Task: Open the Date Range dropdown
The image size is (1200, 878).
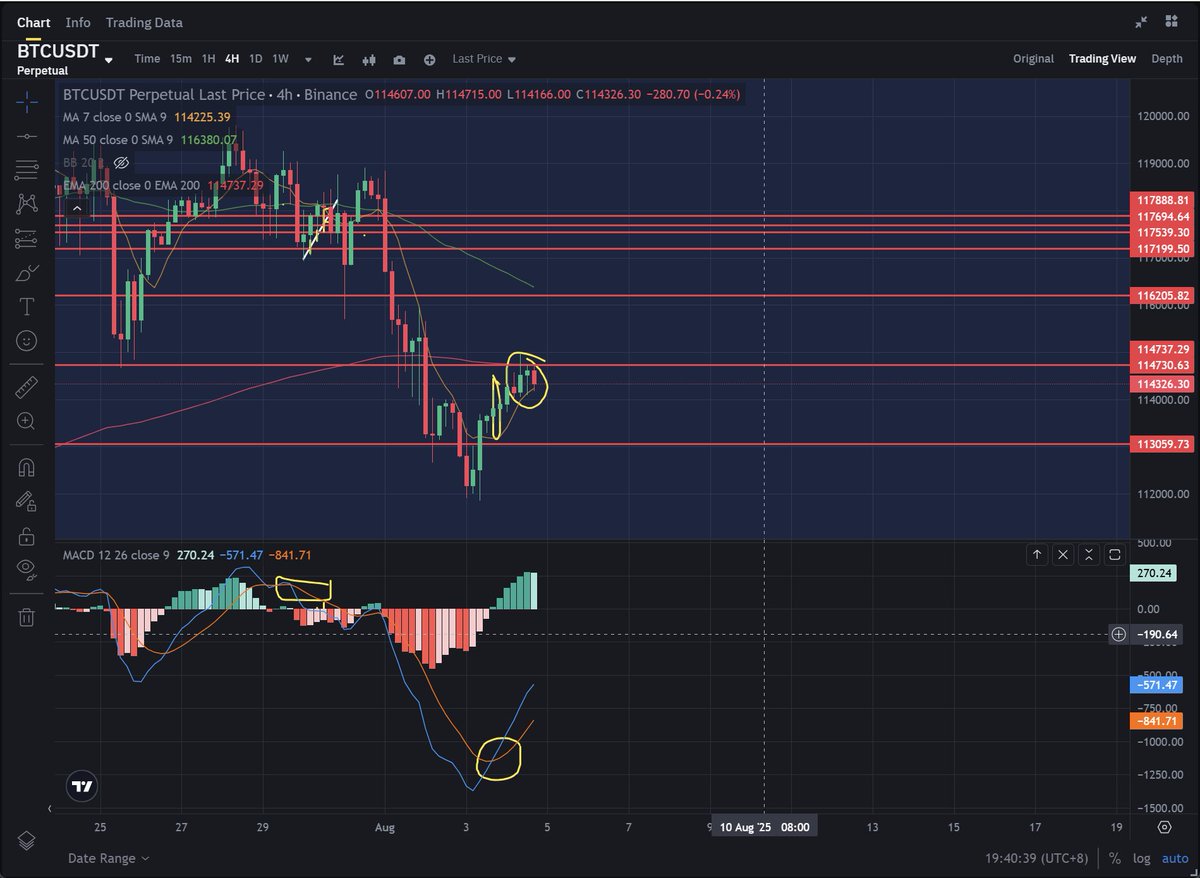Action: click(x=109, y=858)
